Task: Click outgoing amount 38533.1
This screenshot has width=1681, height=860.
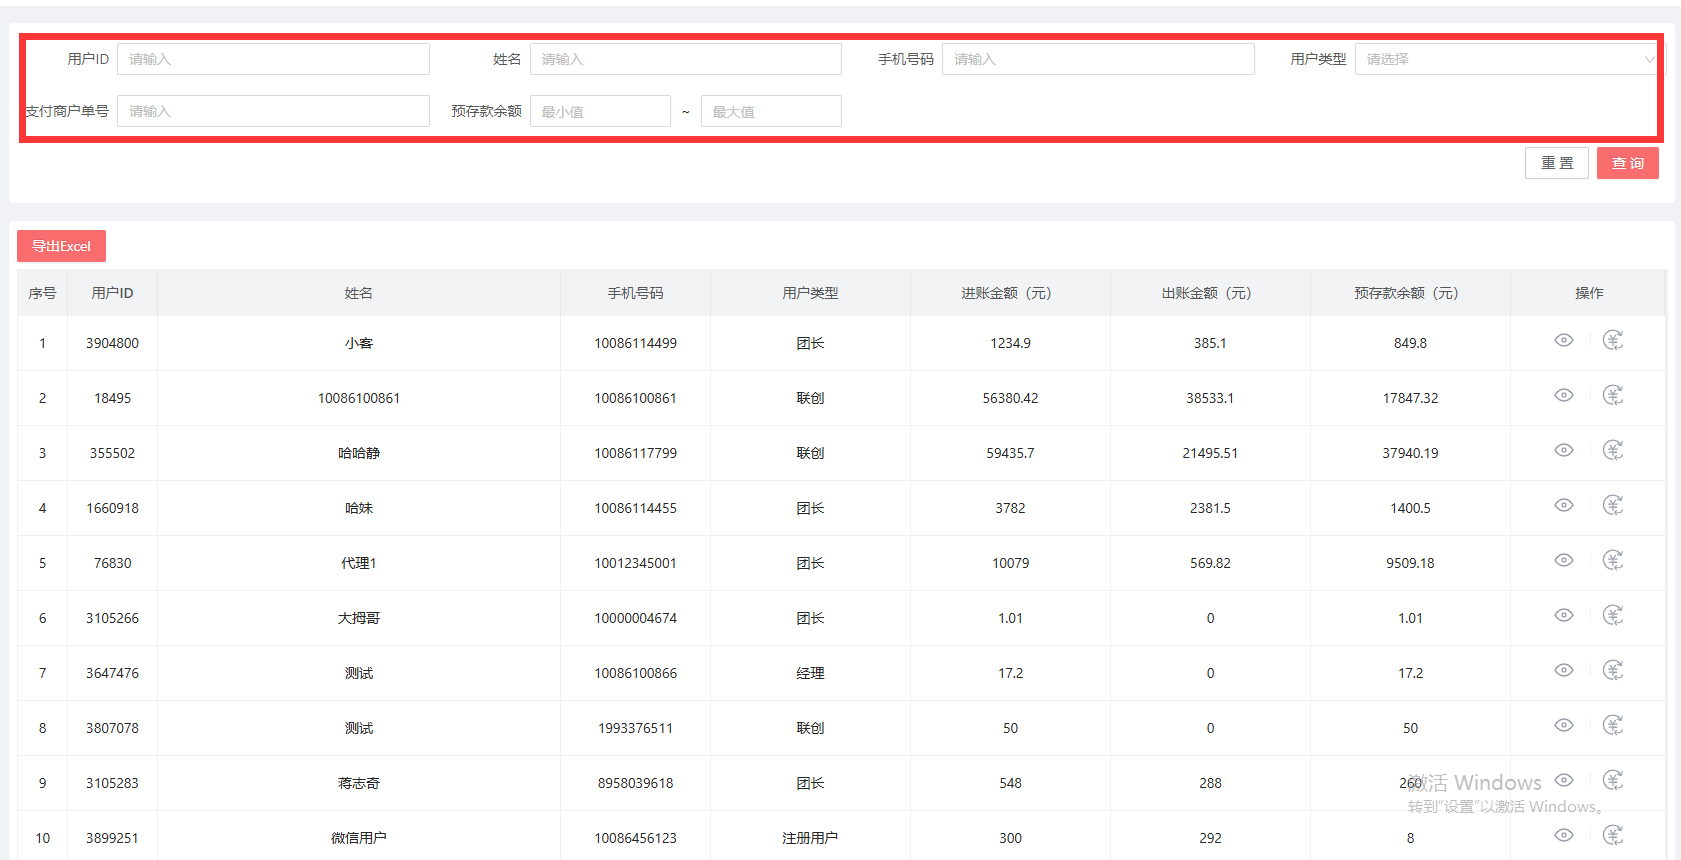Action: (1210, 398)
